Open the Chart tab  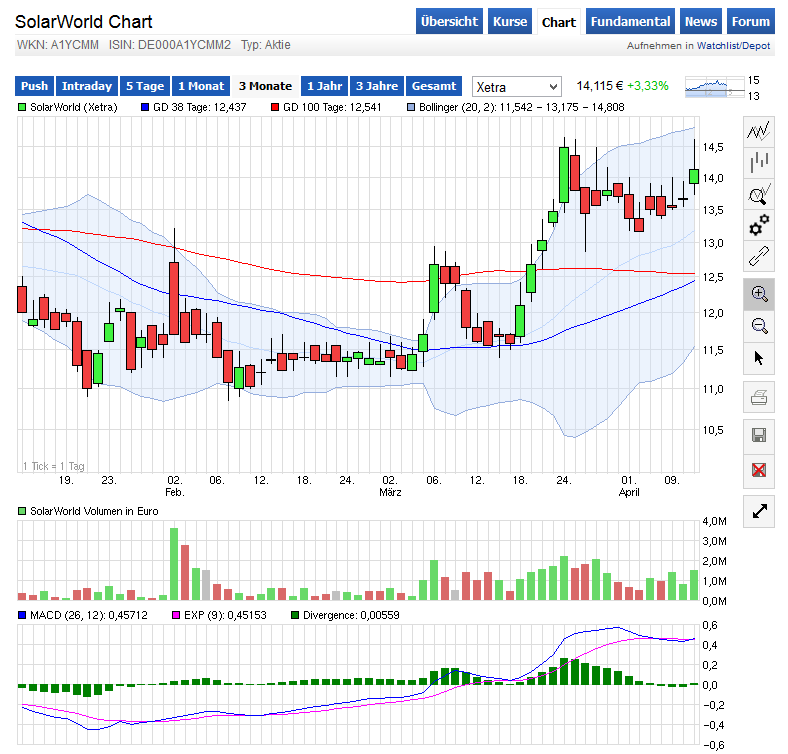point(559,22)
